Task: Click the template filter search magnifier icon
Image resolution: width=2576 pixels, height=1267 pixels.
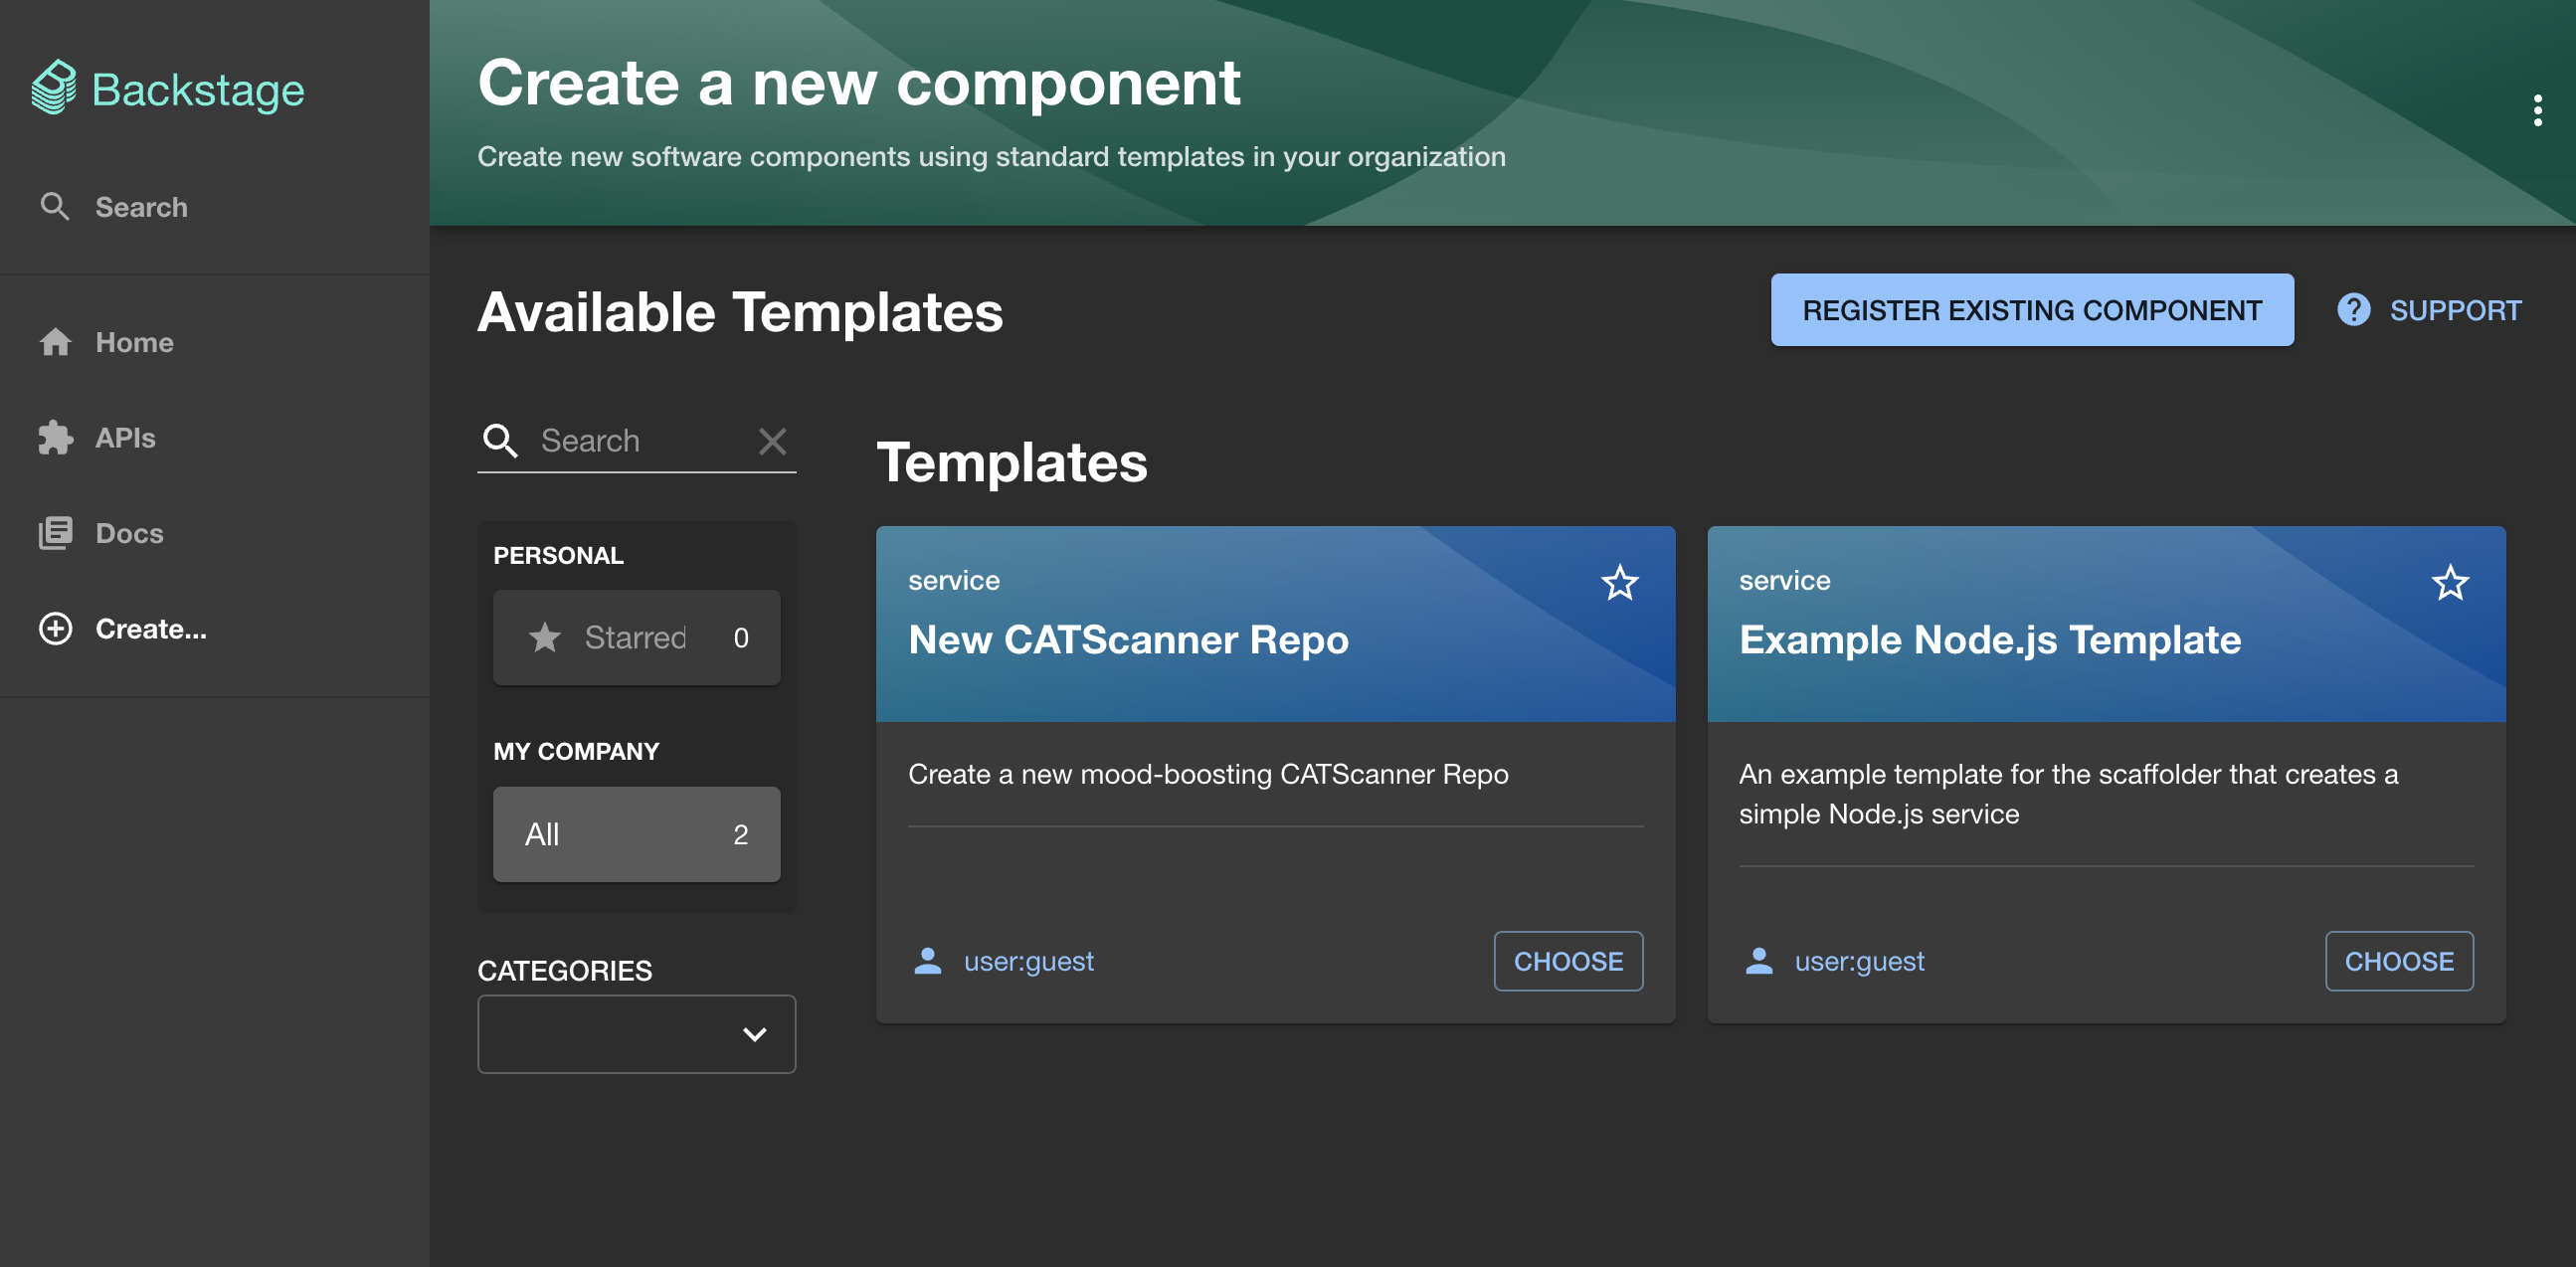Action: coord(500,440)
